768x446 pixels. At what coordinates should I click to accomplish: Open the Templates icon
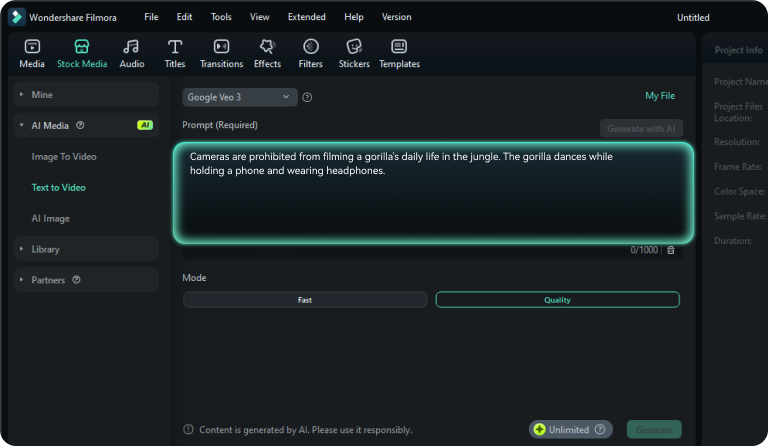click(399, 47)
